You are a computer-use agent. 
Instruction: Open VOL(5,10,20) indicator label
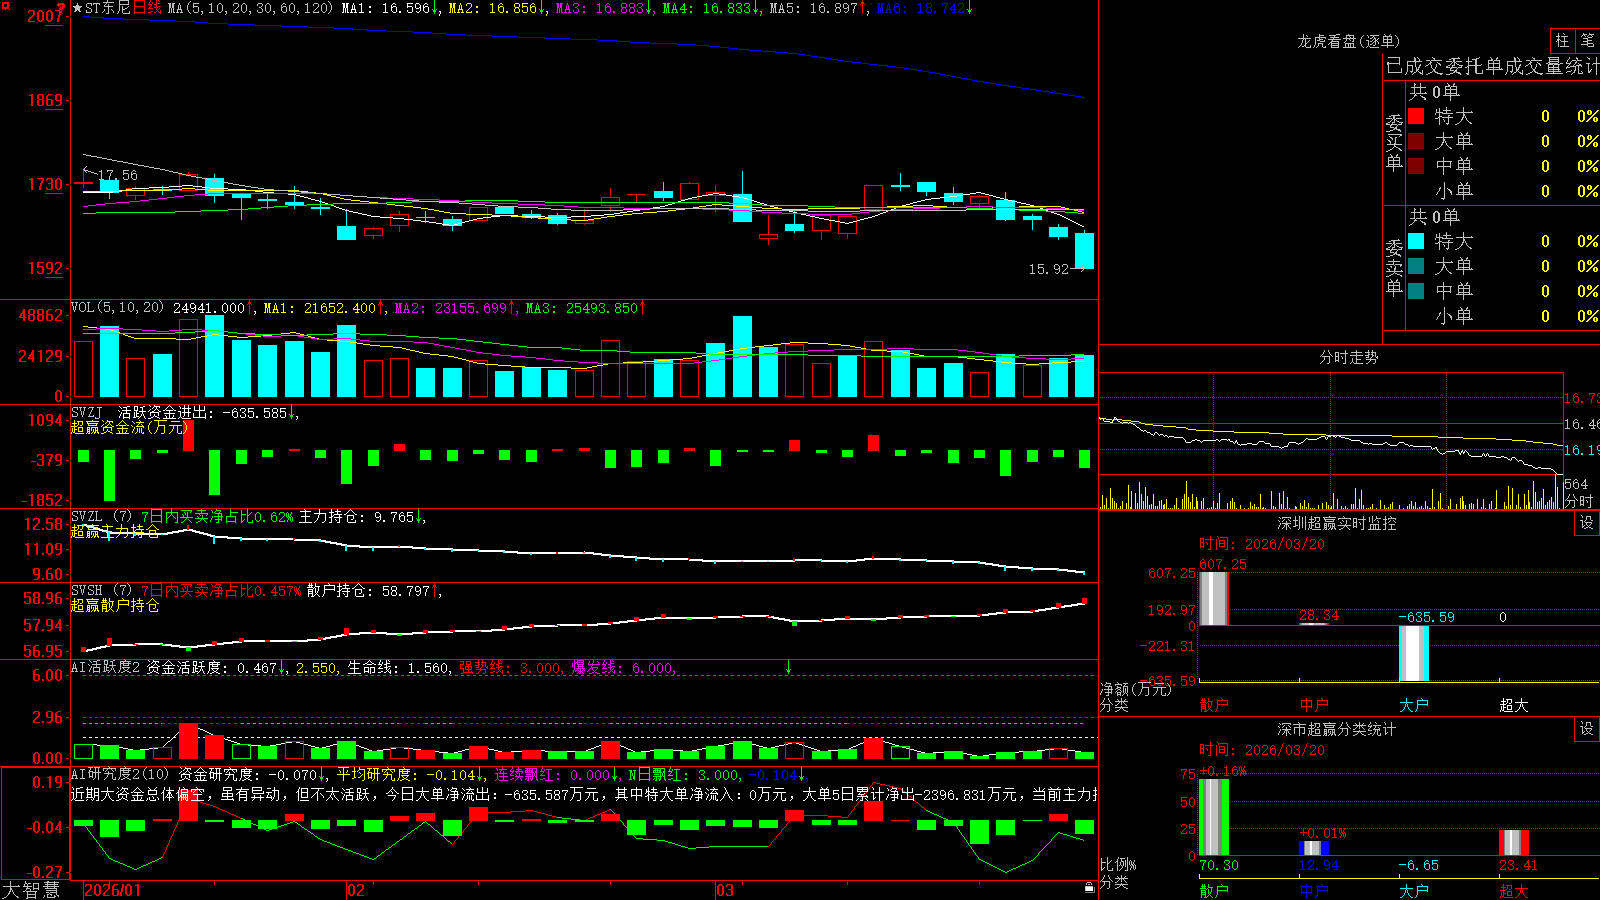pos(117,307)
